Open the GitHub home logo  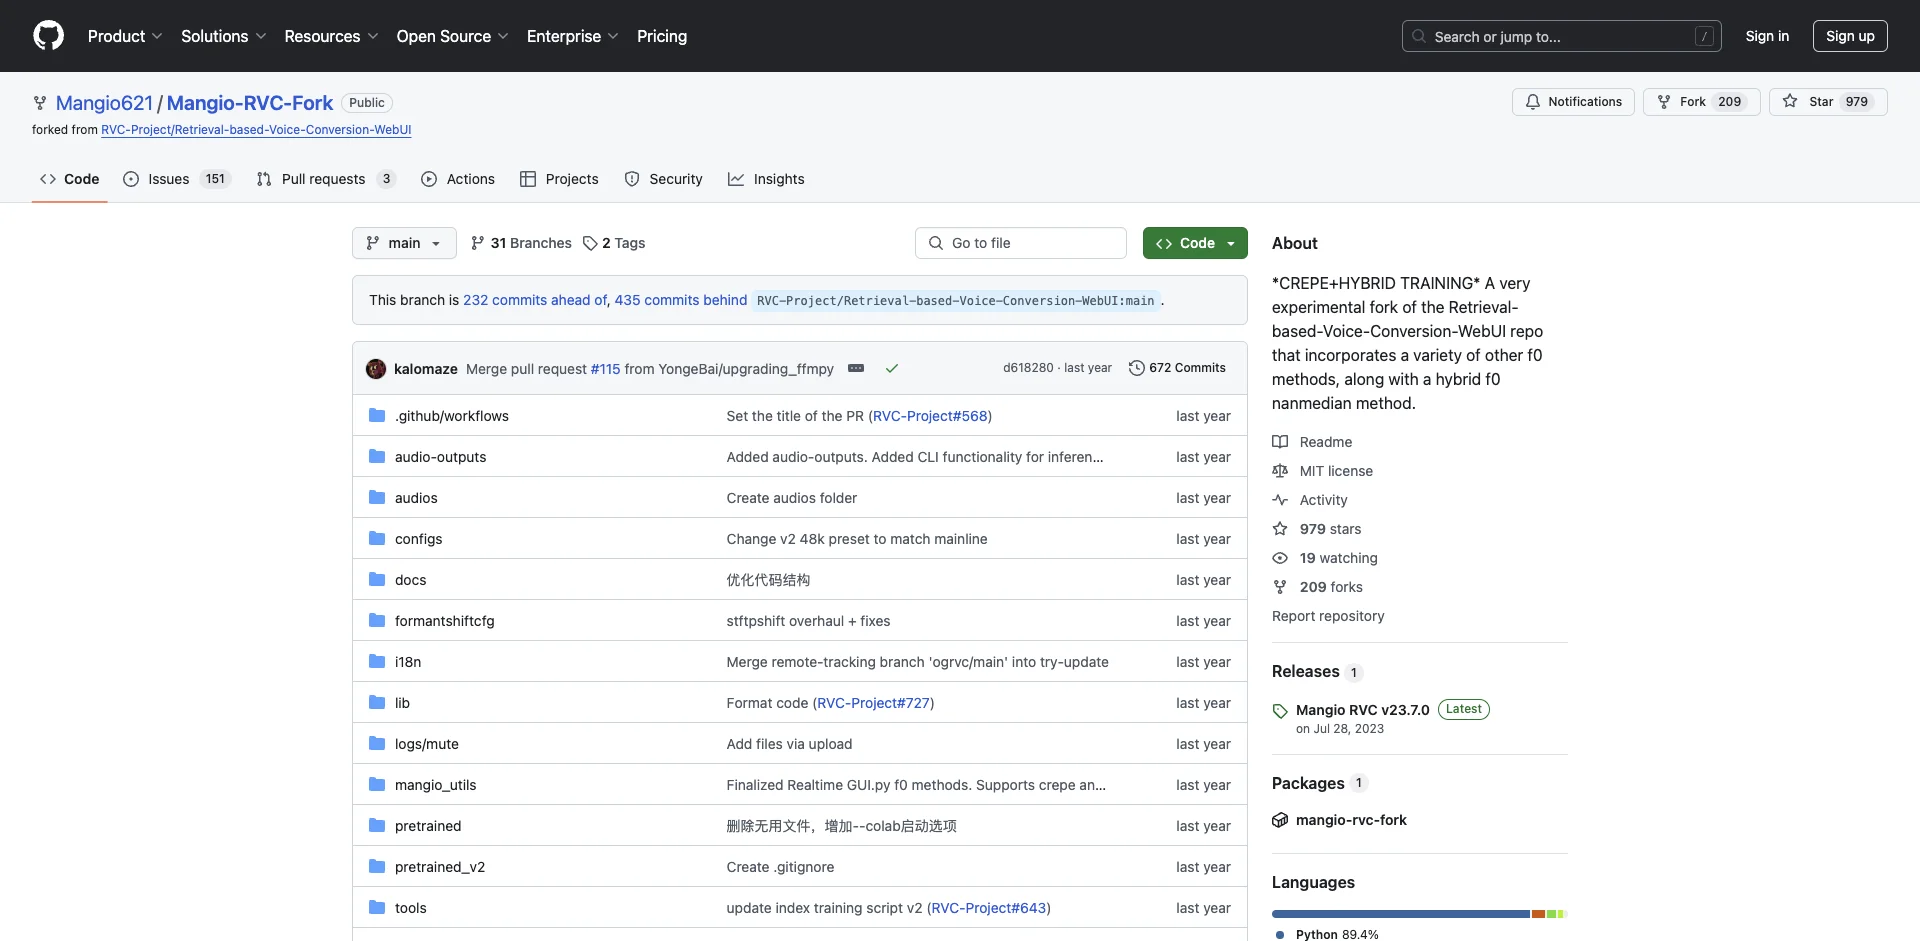point(48,36)
